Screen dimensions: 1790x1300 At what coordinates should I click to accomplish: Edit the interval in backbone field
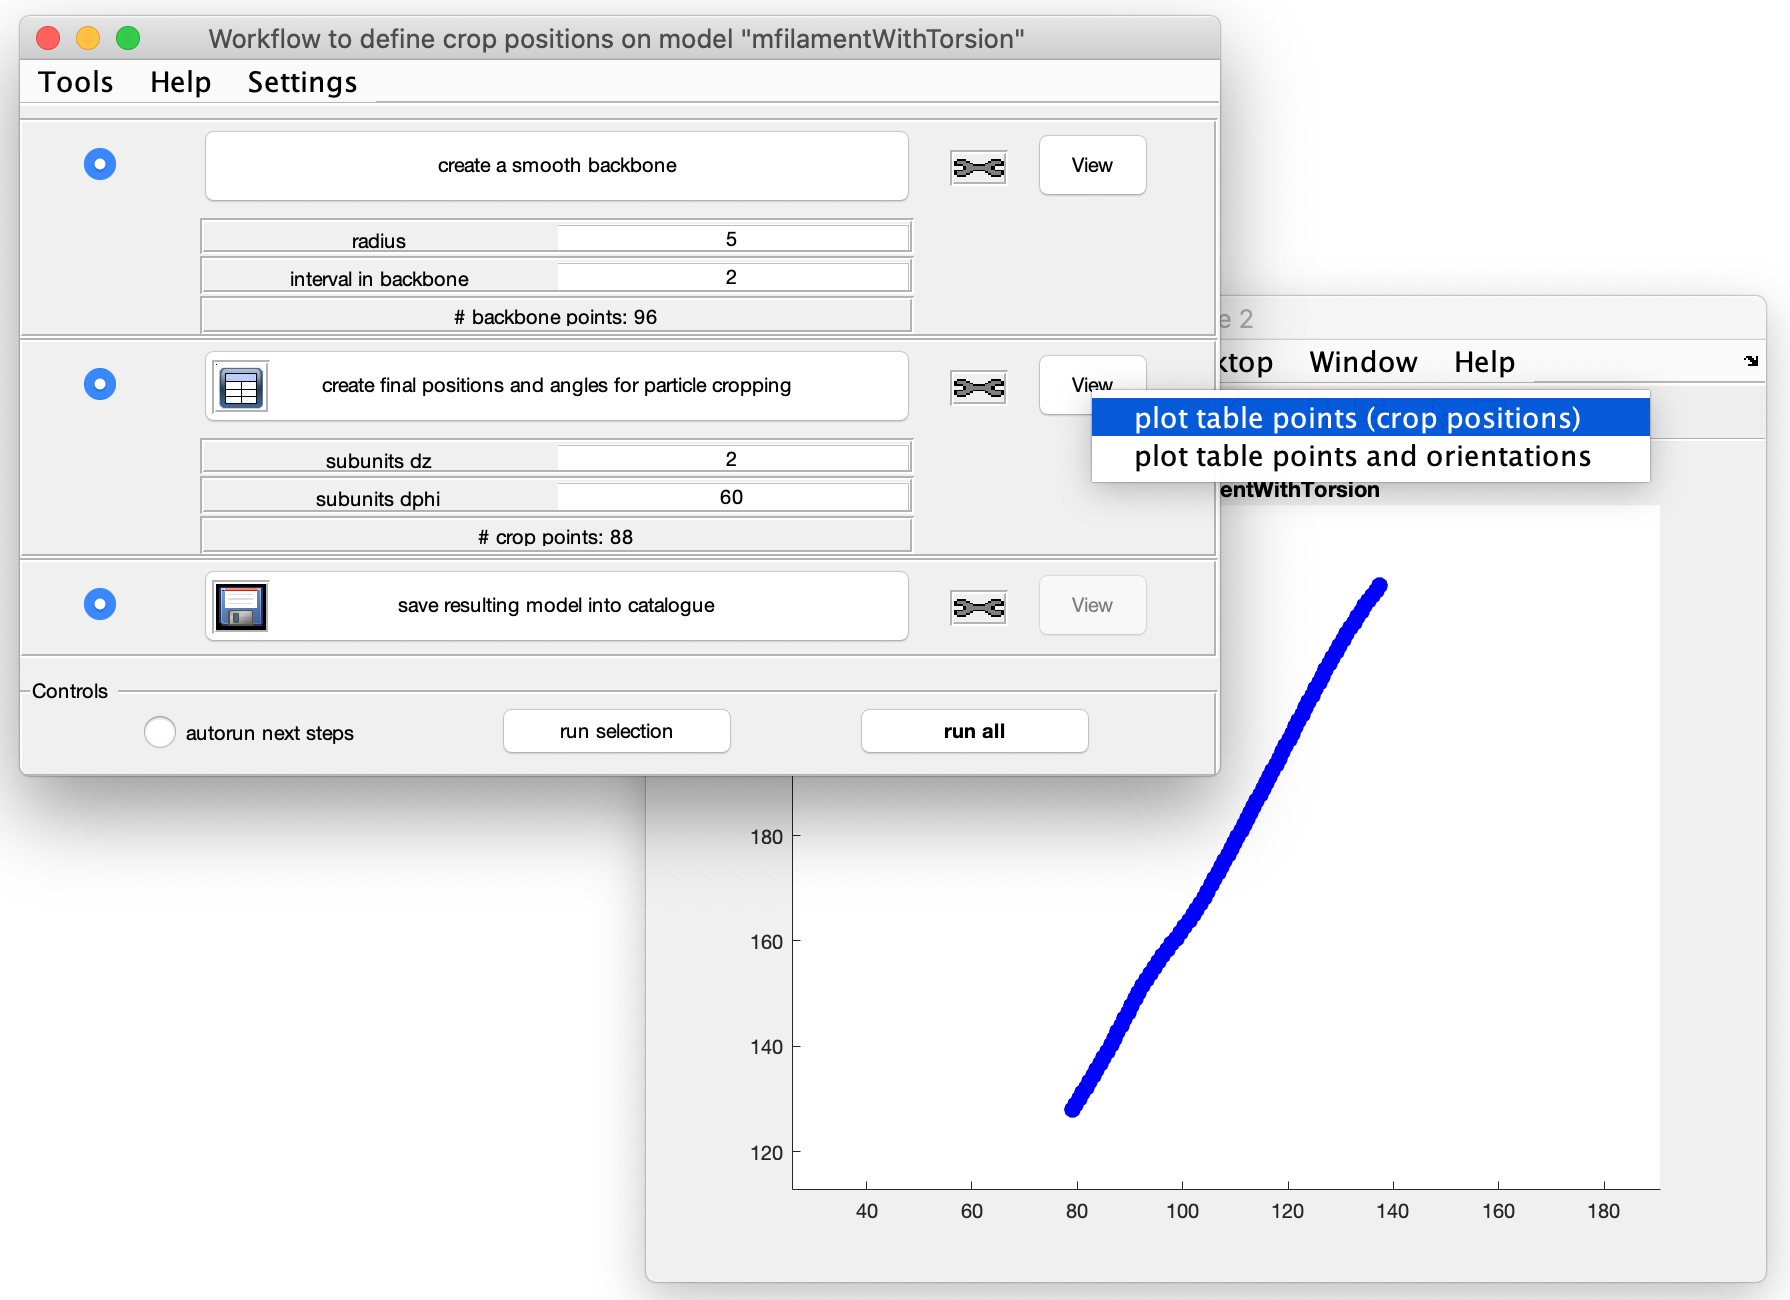click(732, 277)
